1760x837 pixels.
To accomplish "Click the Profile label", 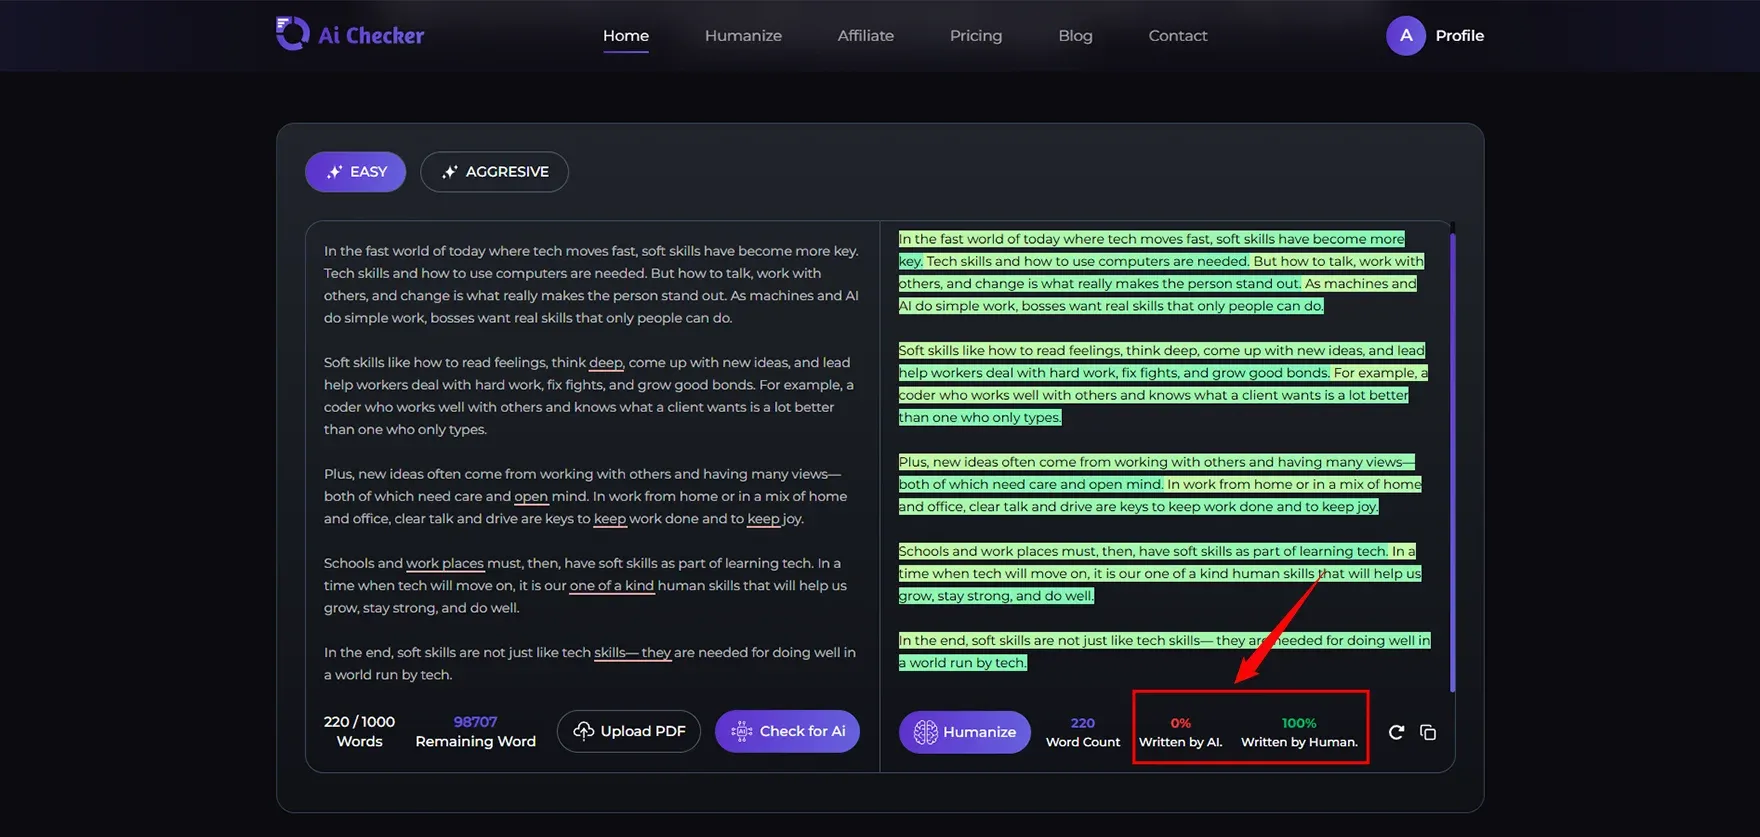I will pyautogui.click(x=1459, y=36).
